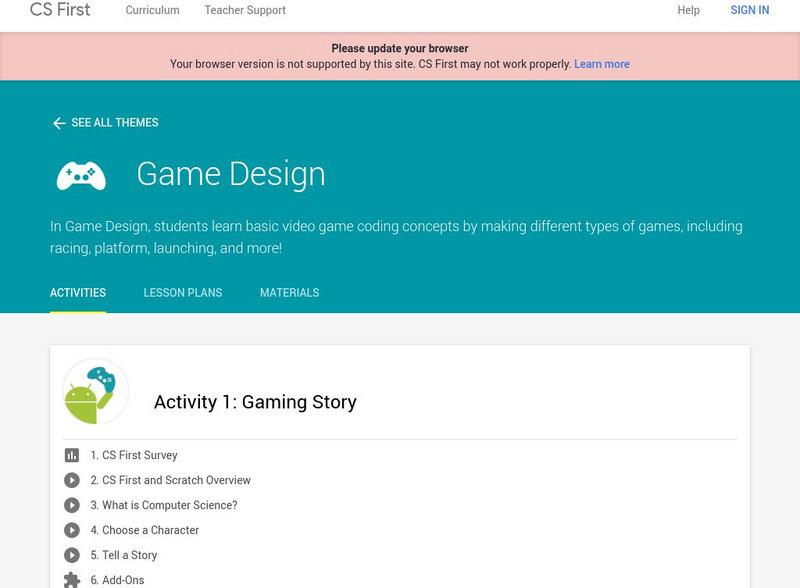Click play icon for What is Computer Science?
The width and height of the screenshot is (800, 588).
click(72, 505)
